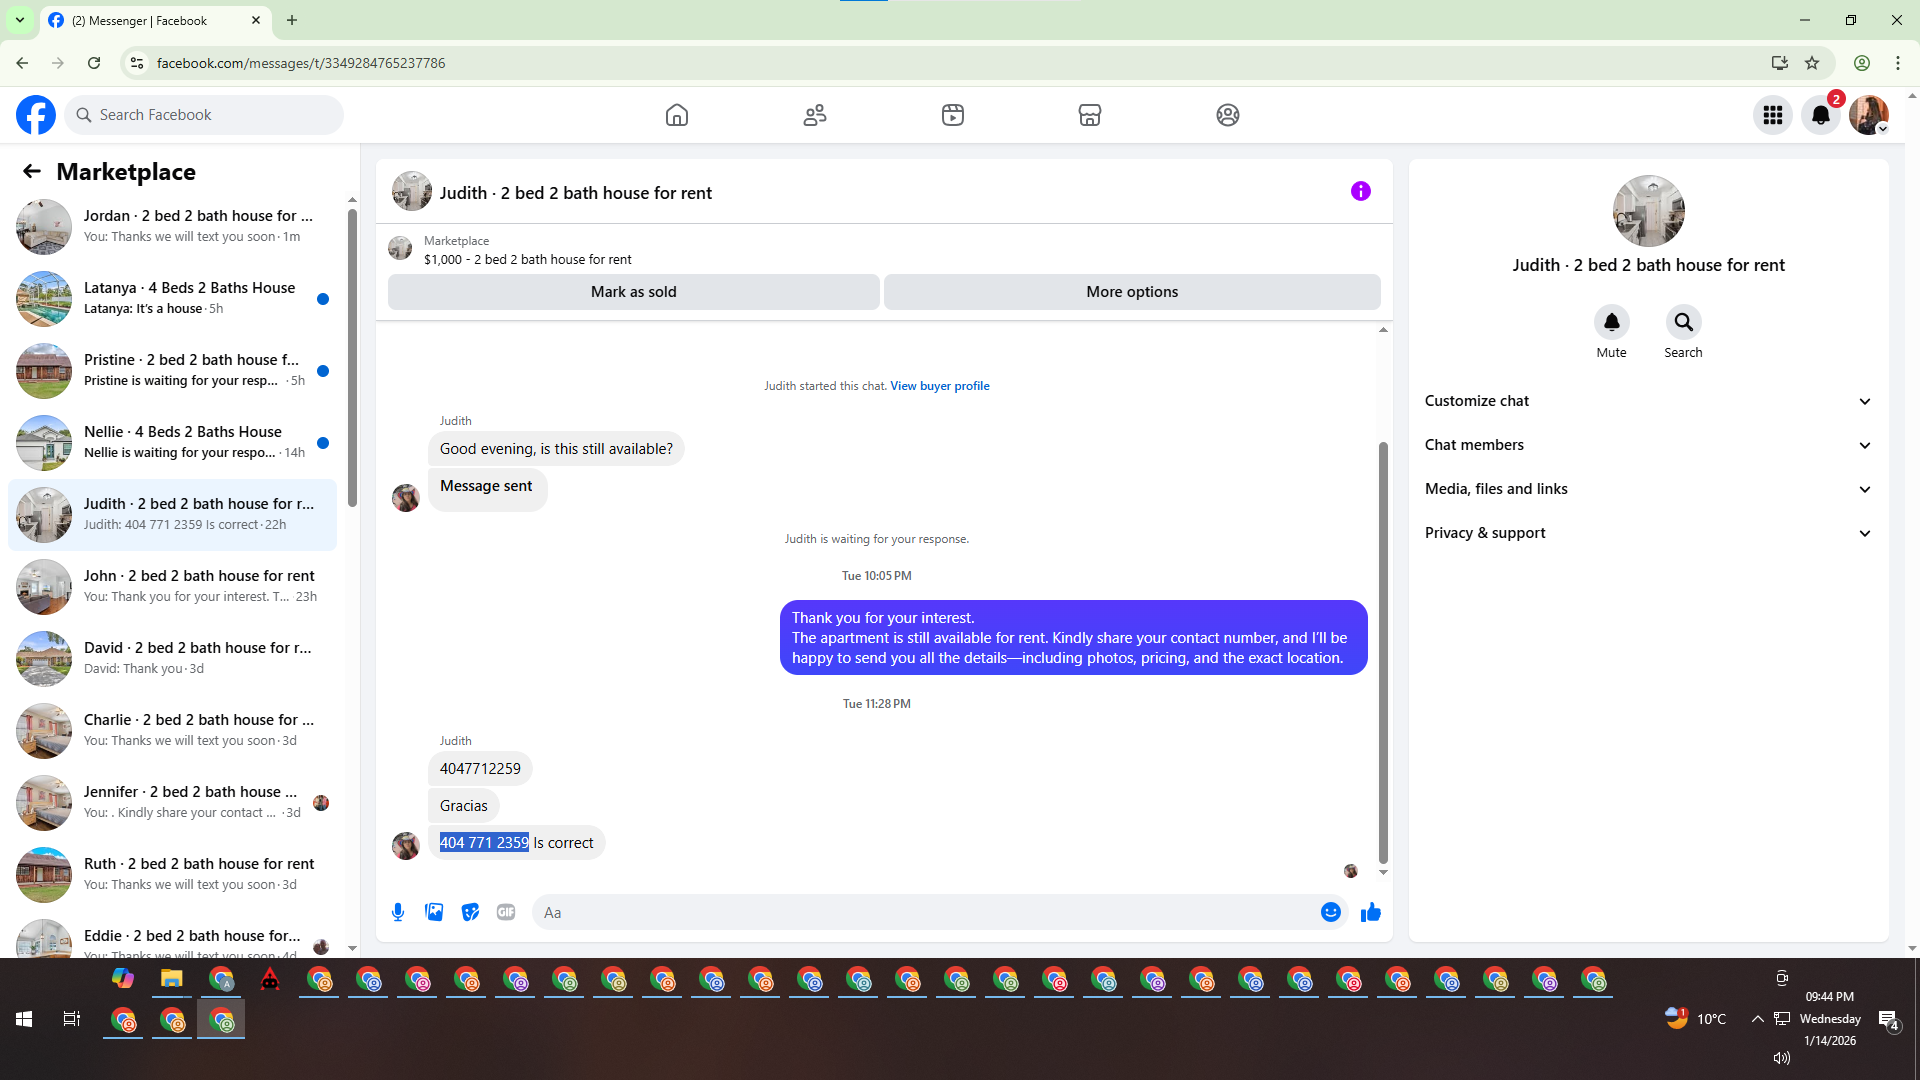Screen dimensions: 1920x1080
Task: Click the chat list vertical scrollbar
Action: [x=352, y=360]
